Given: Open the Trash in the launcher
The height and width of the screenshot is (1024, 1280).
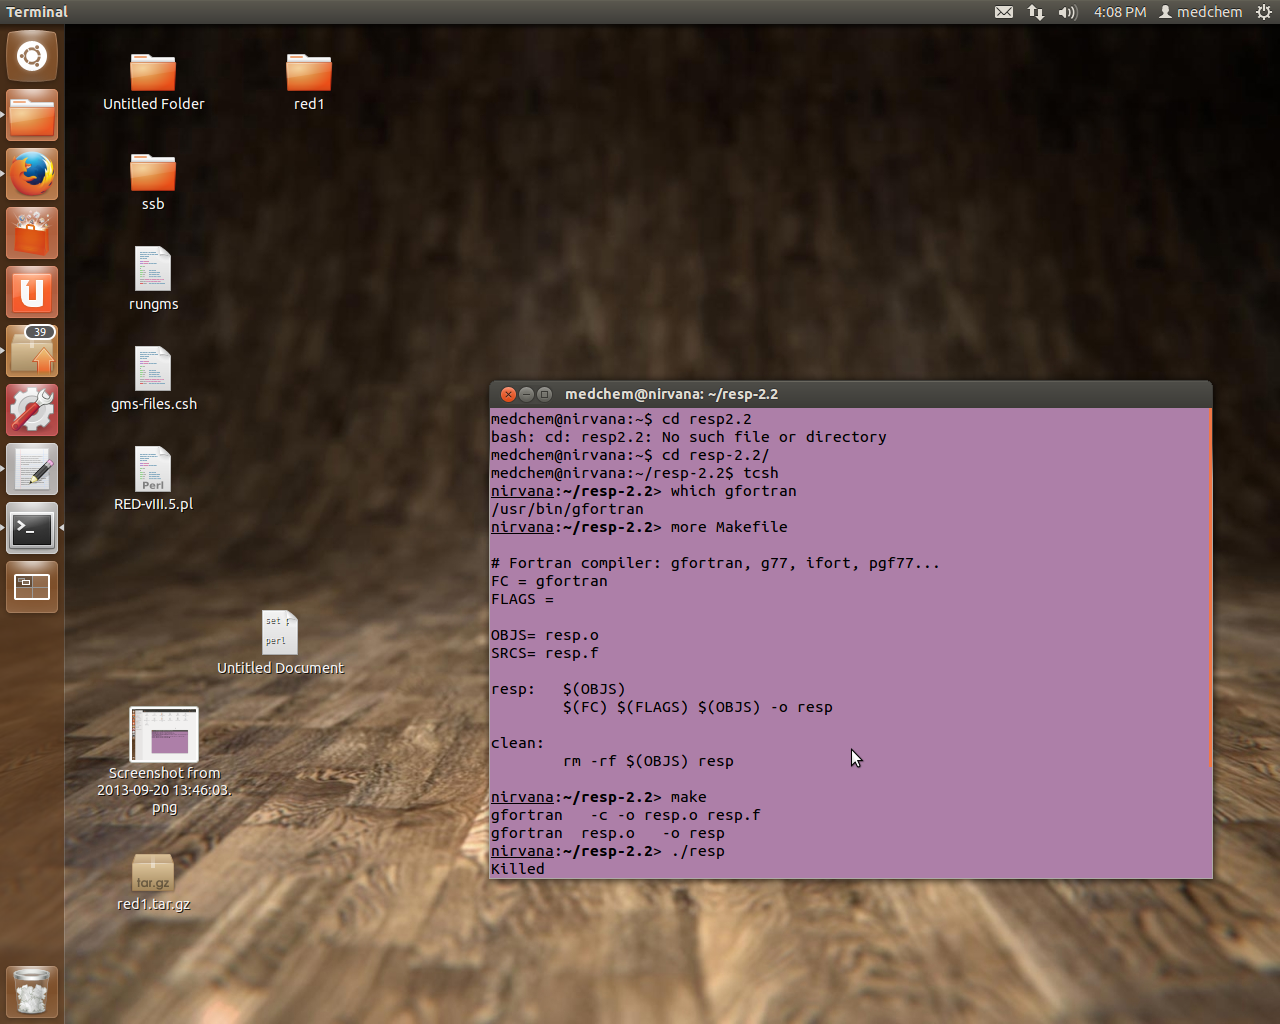Looking at the screenshot, I should (x=32, y=991).
